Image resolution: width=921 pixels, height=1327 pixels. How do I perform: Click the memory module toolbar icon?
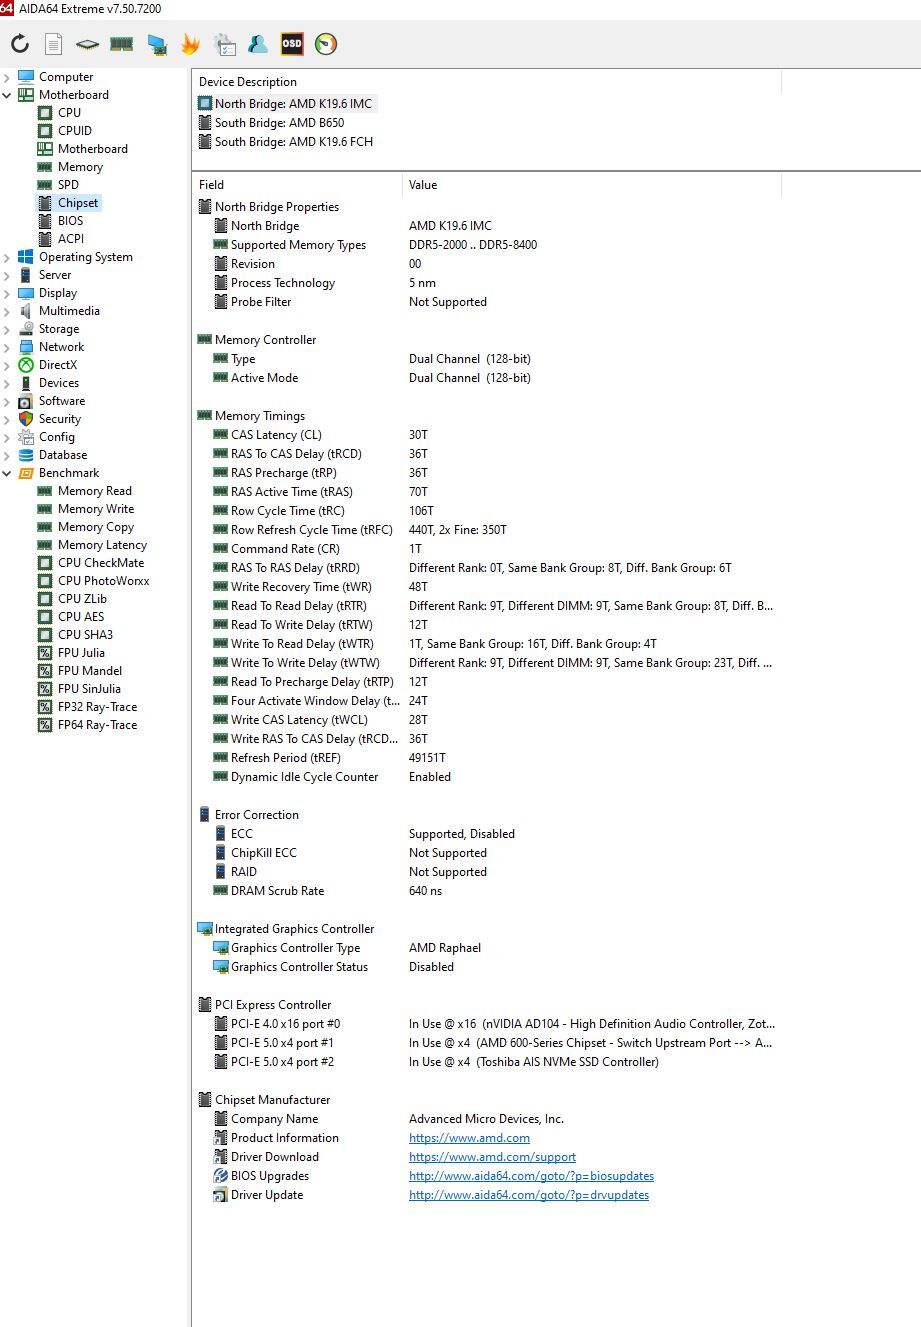[x=121, y=44]
